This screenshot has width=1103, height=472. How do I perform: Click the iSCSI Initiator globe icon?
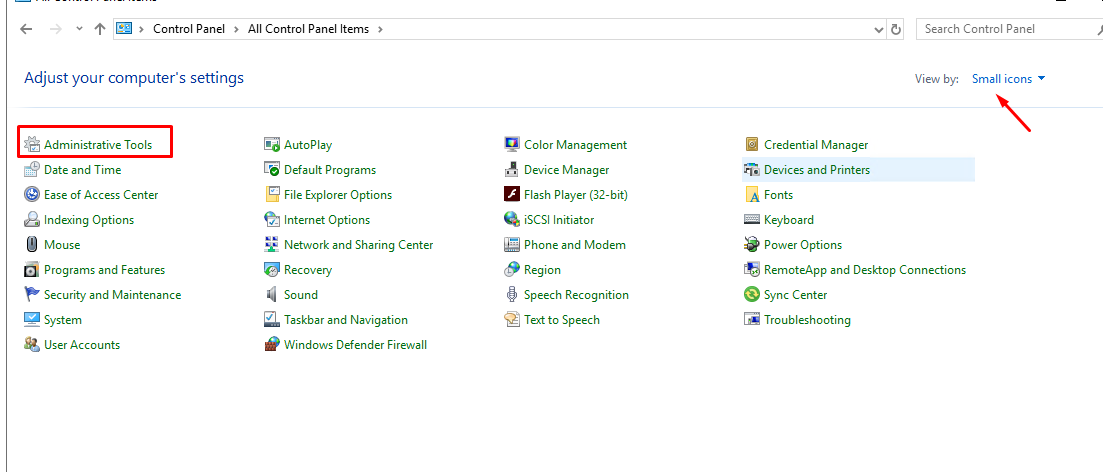[512, 219]
